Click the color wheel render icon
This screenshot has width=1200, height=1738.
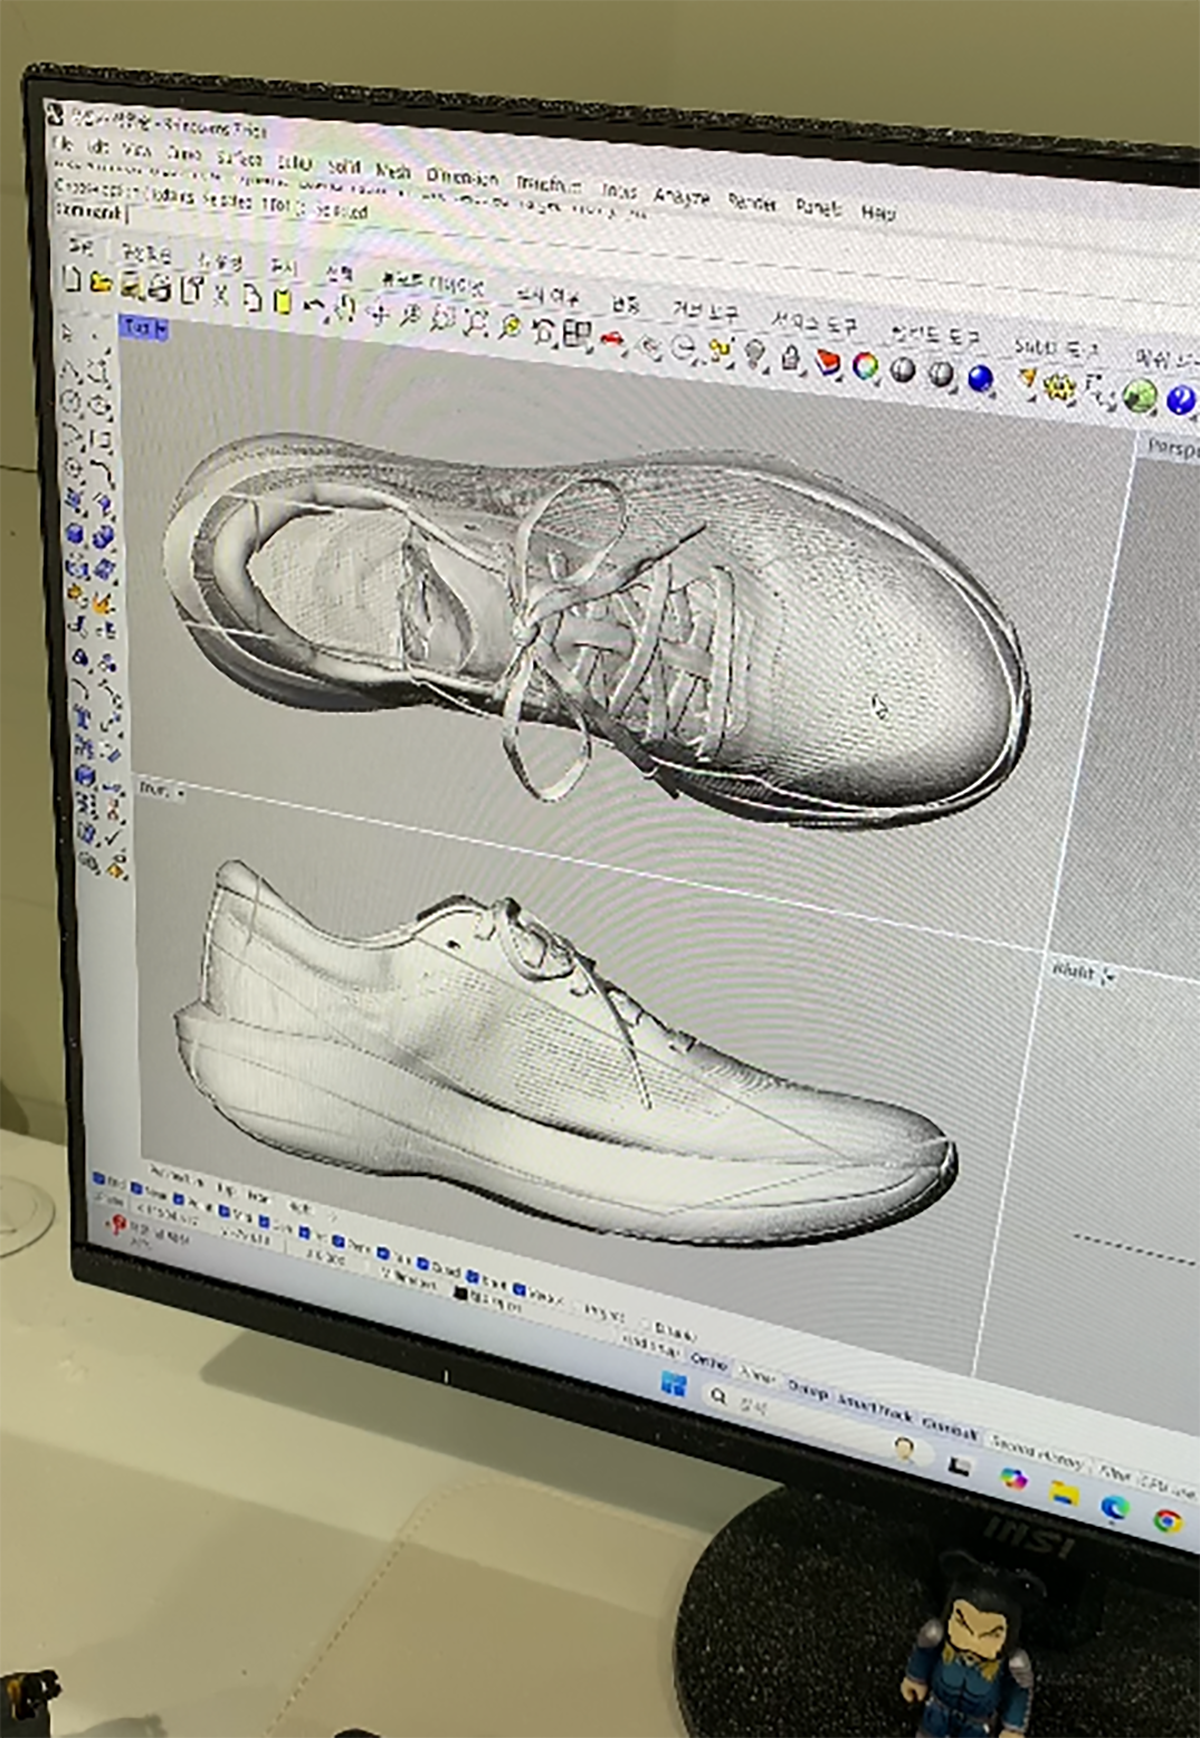[866, 367]
